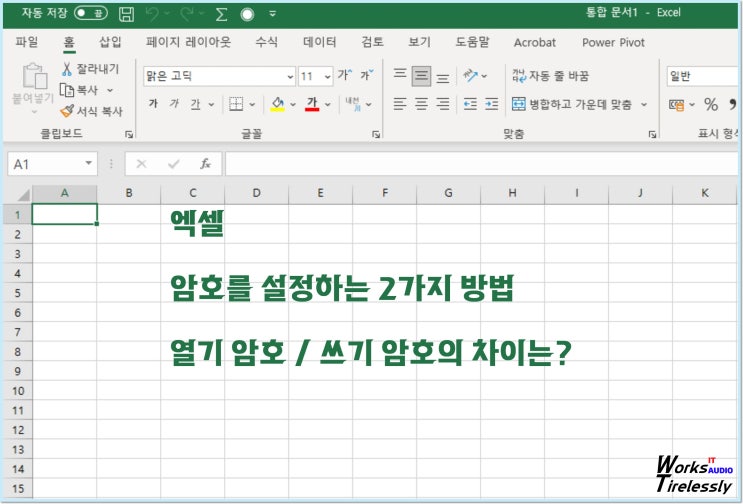Viewport: 743px width, 504px height.
Task: Open clipboard (클립보드) group dialog launcher
Action: point(129,135)
